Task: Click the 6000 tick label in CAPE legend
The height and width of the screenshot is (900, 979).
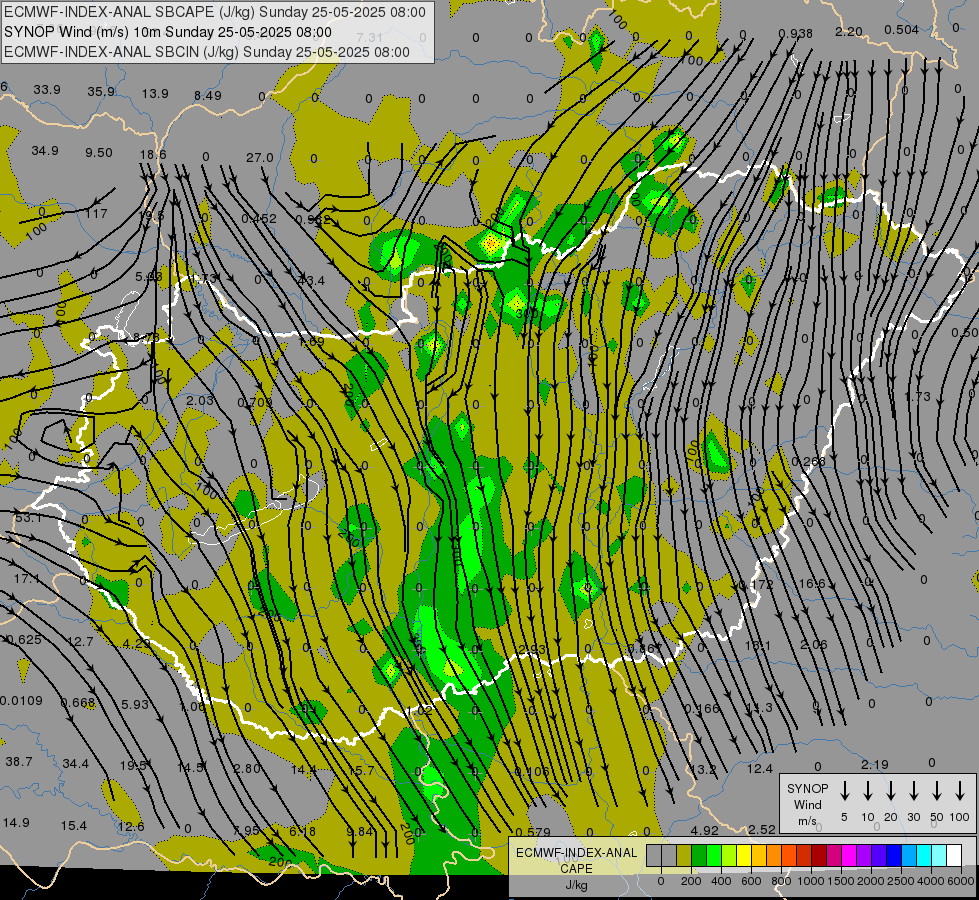Action: 962,881
